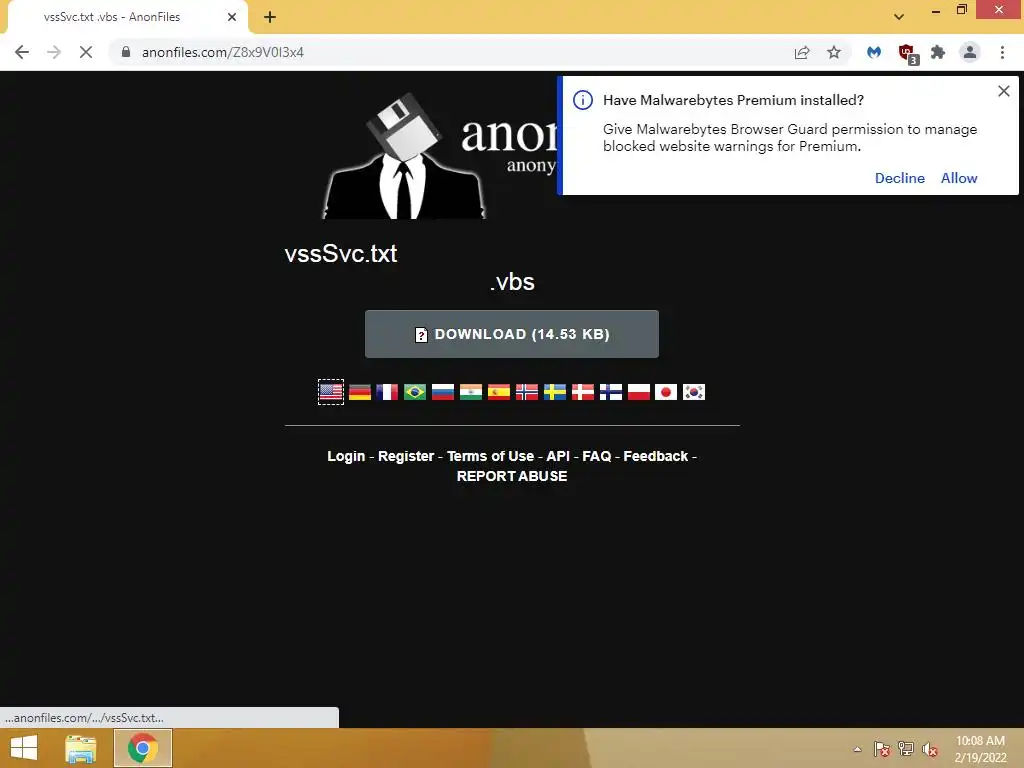
Task: Show hidden system tray icons
Action: 857,749
